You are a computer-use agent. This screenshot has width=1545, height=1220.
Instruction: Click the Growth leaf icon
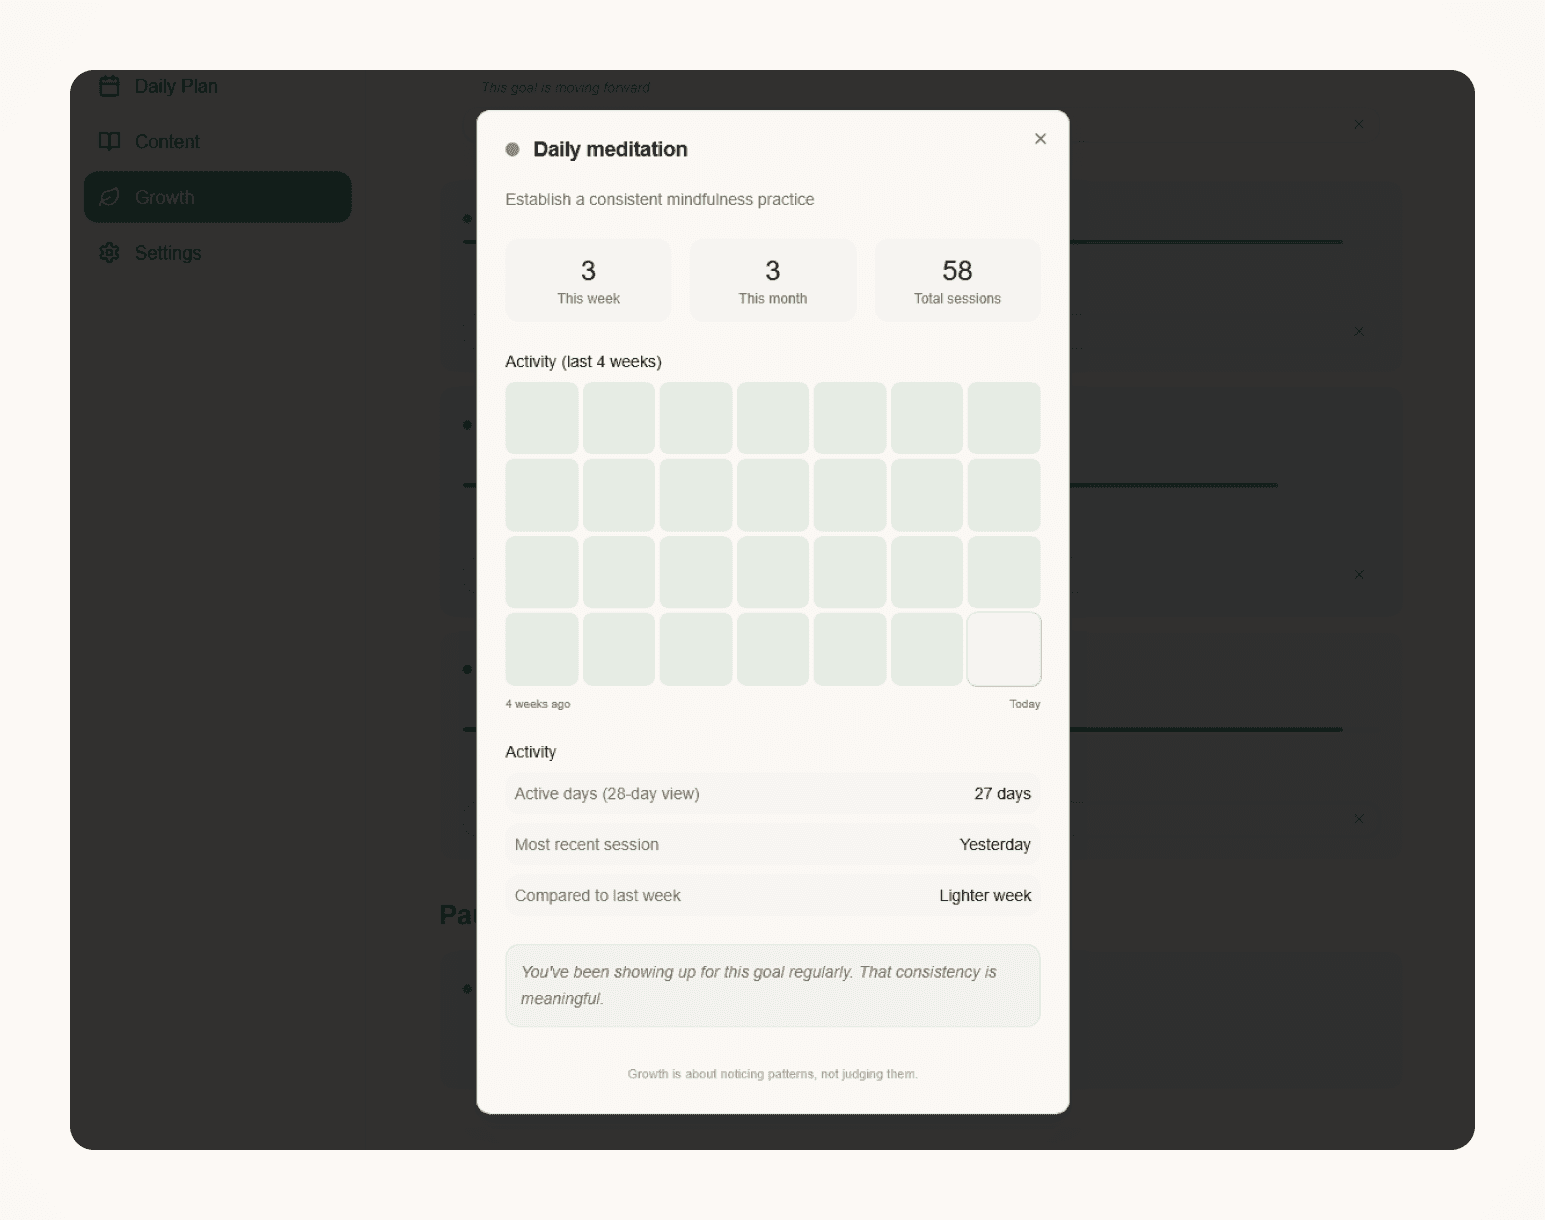tap(110, 197)
